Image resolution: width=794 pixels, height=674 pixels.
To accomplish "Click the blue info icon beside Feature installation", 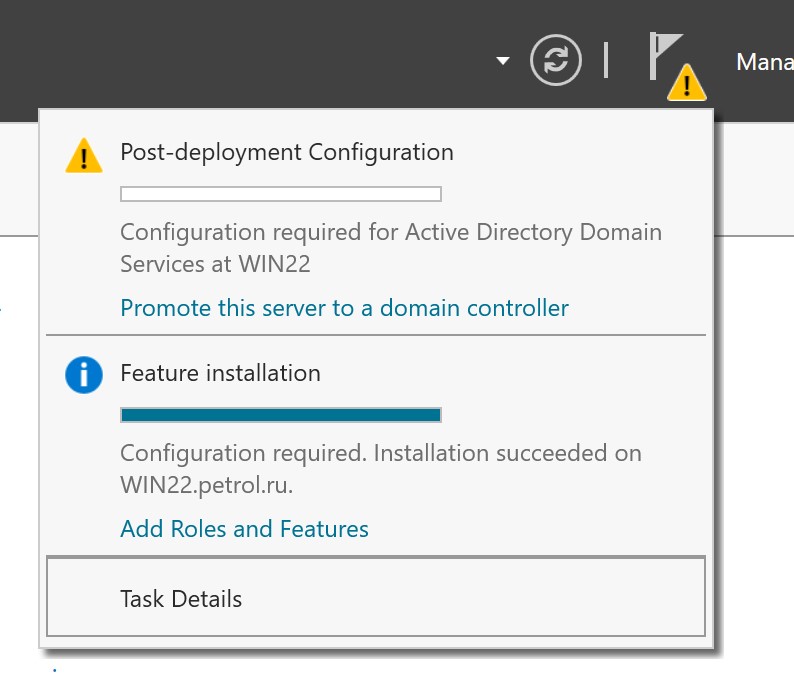I will tap(84, 375).
